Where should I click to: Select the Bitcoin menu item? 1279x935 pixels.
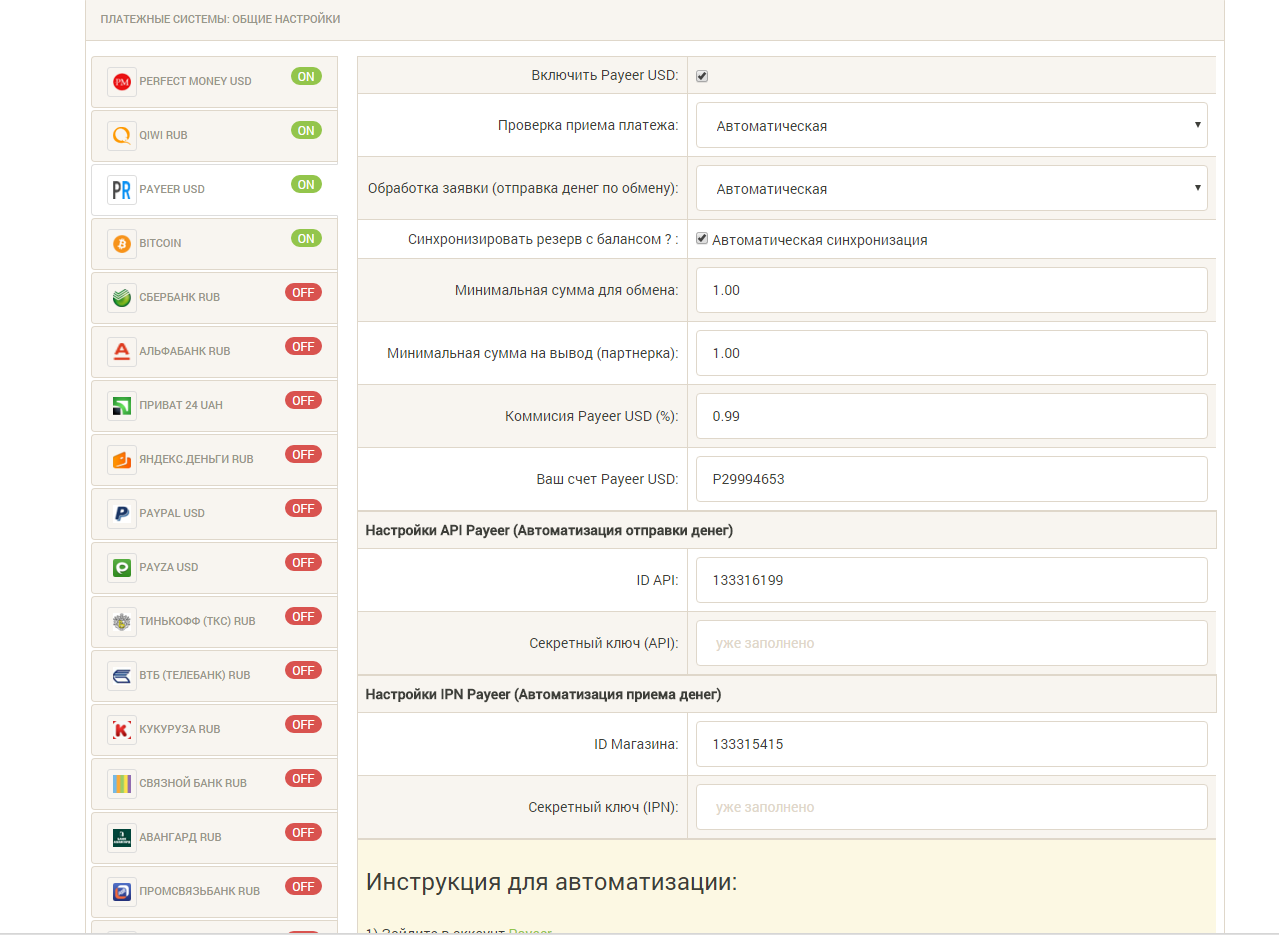click(x=214, y=244)
